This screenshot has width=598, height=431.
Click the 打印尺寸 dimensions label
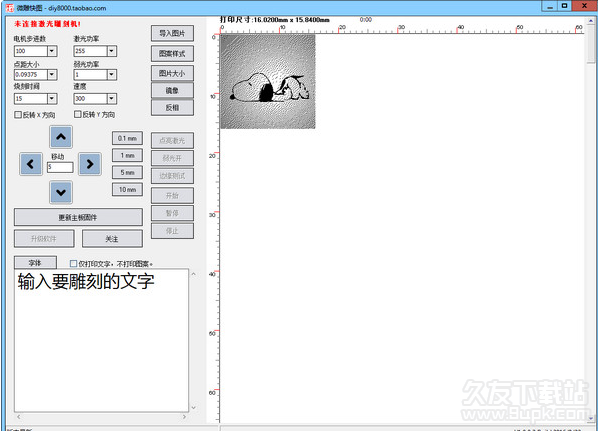click(275, 19)
